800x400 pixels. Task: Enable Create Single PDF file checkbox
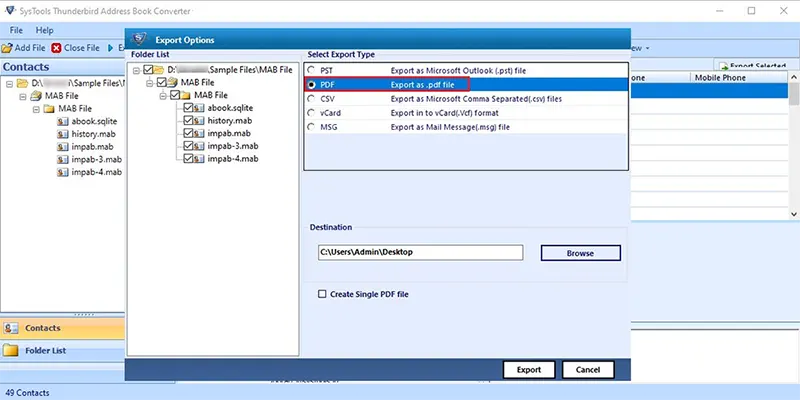point(322,294)
